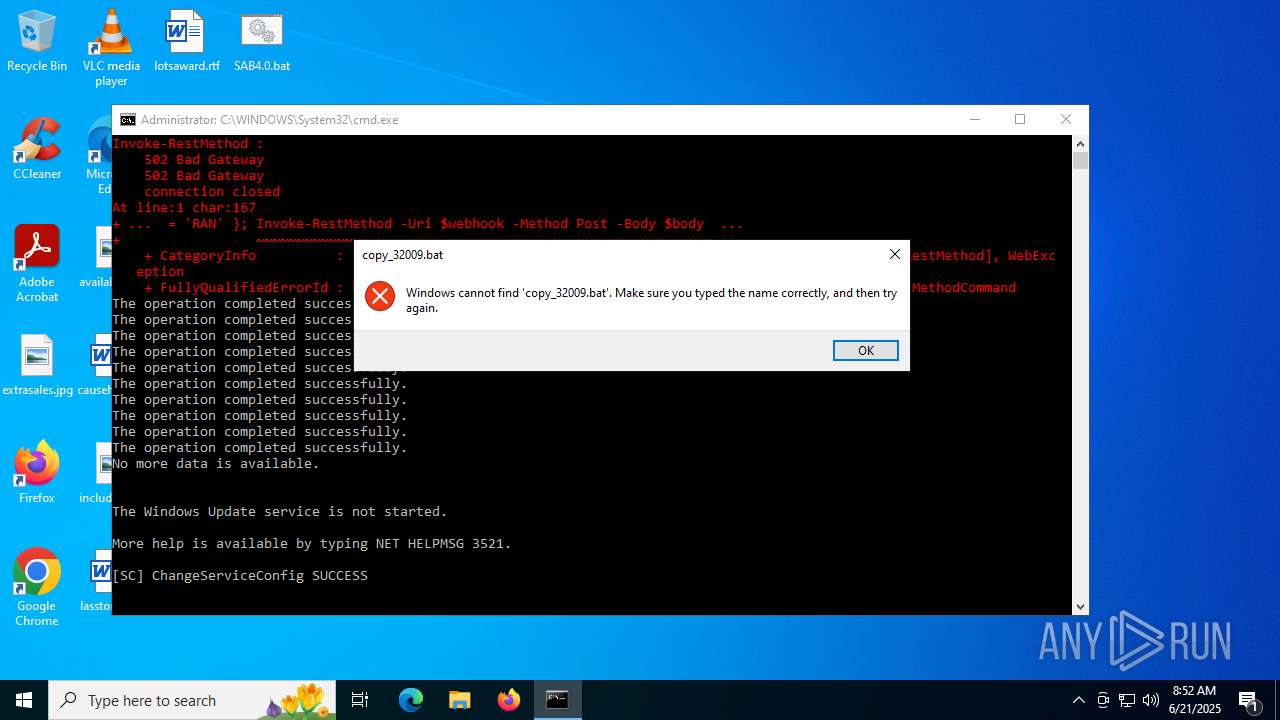Click 'More help is available' NET HELPMSG line
Image resolution: width=1280 pixels, height=720 pixels.
point(312,544)
